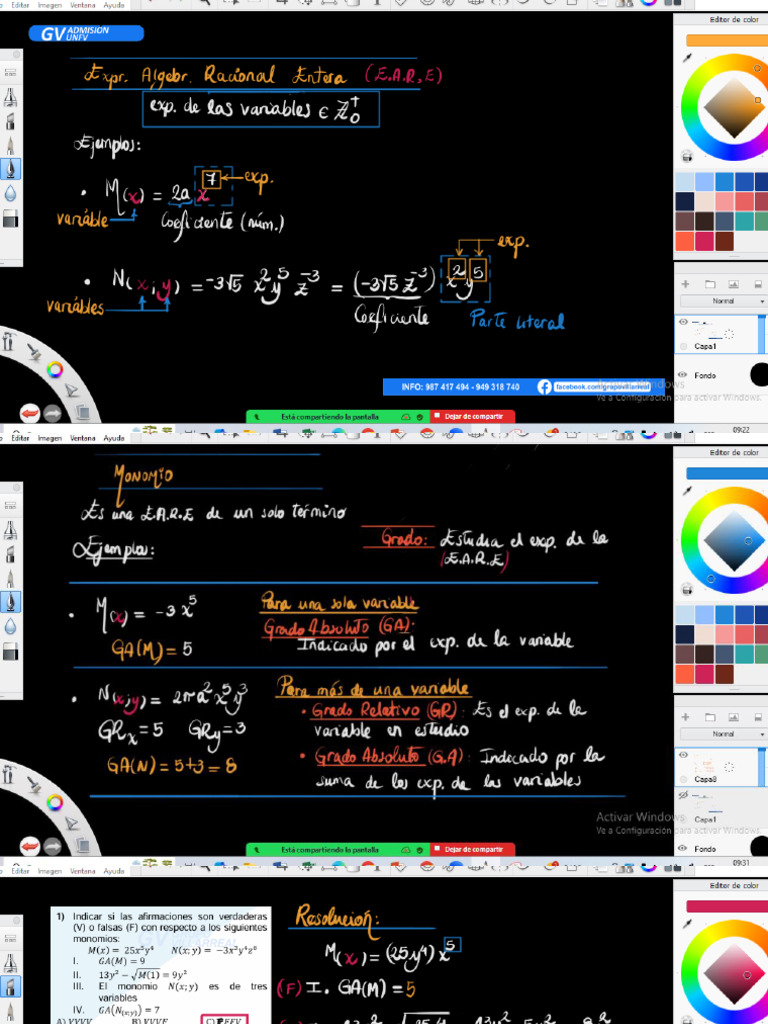Open the lagoon color wheel in the Monomio screenshot
The image size is (768, 1024).
[x=55, y=803]
